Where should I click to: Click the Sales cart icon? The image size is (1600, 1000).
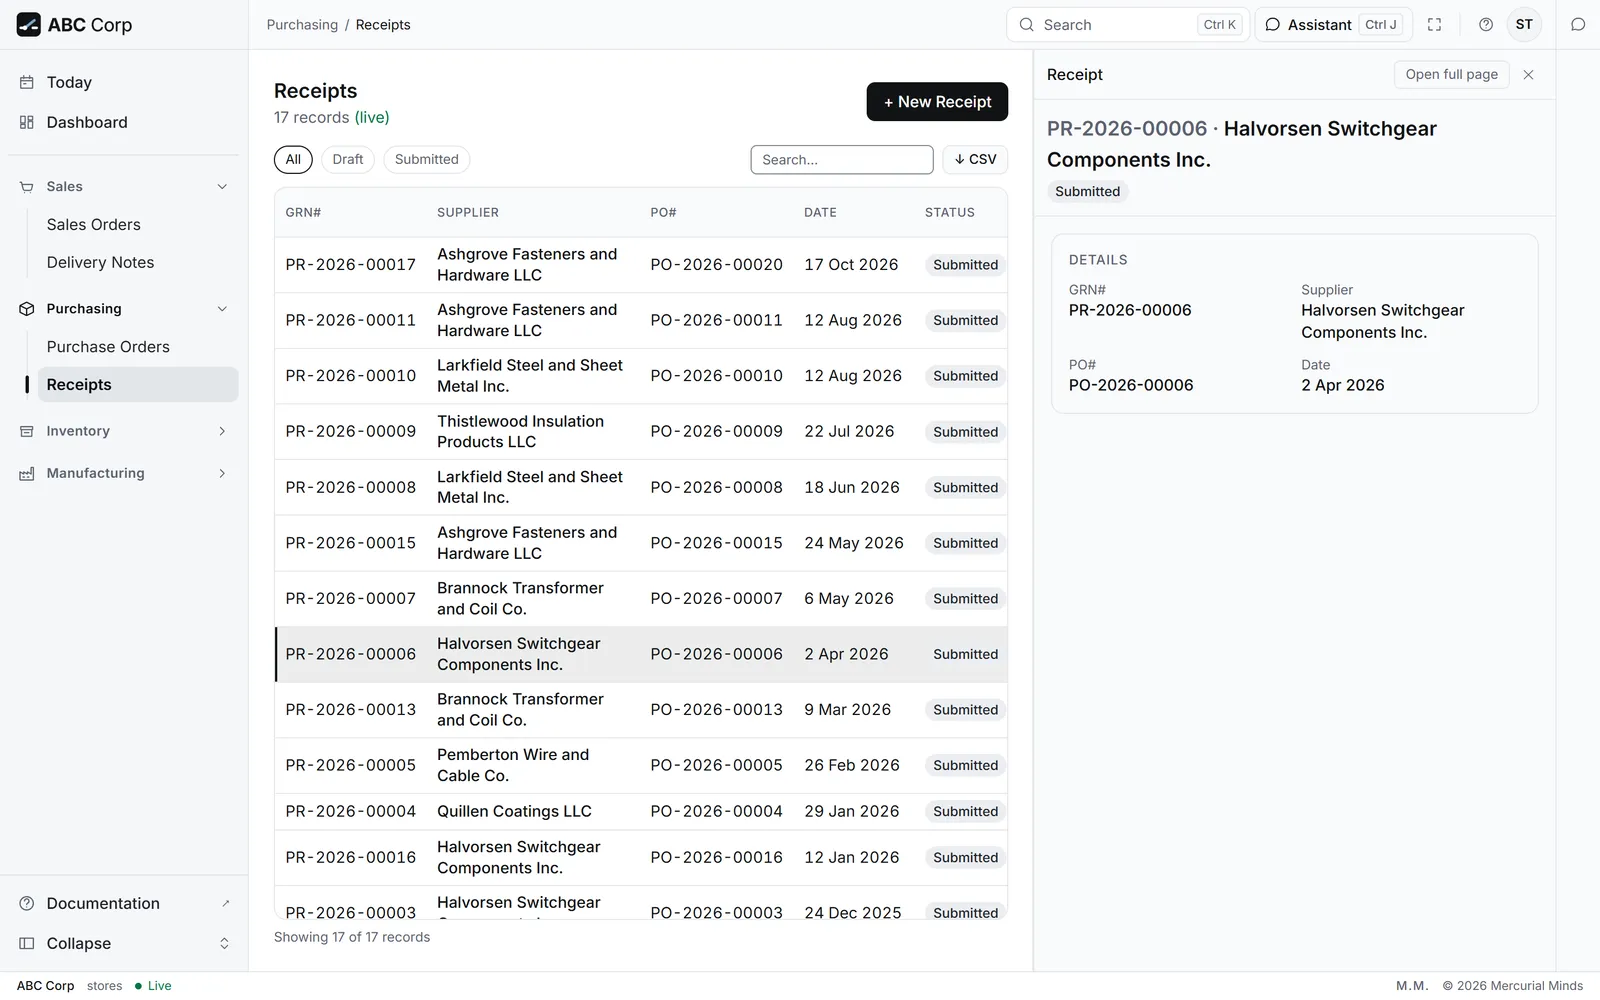[27, 187]
